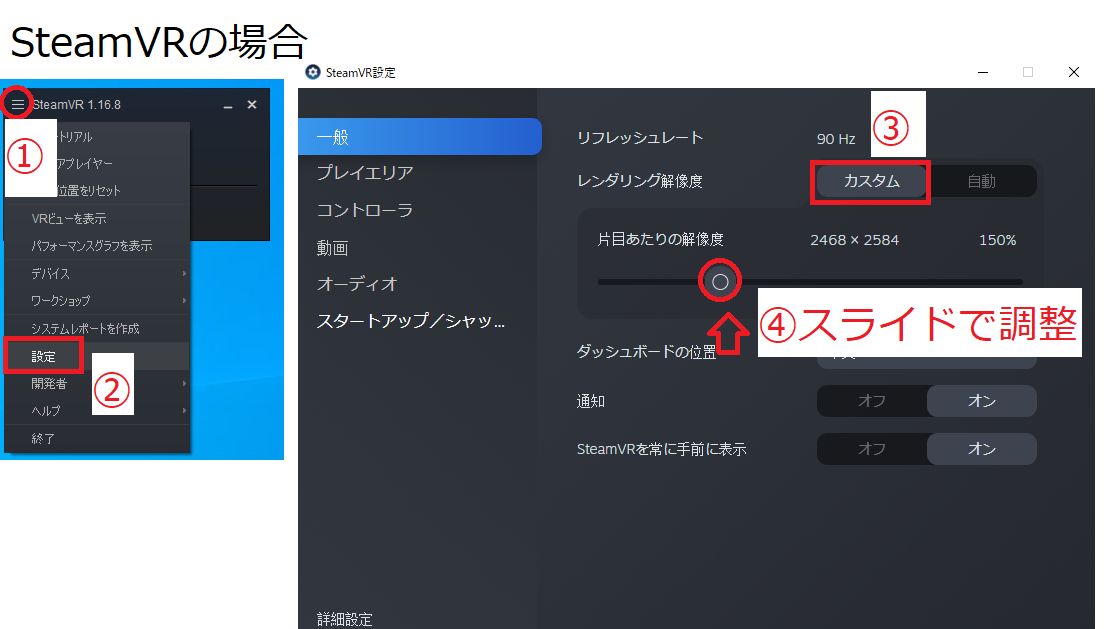Open the SteamVR hamburger menu

18,103
